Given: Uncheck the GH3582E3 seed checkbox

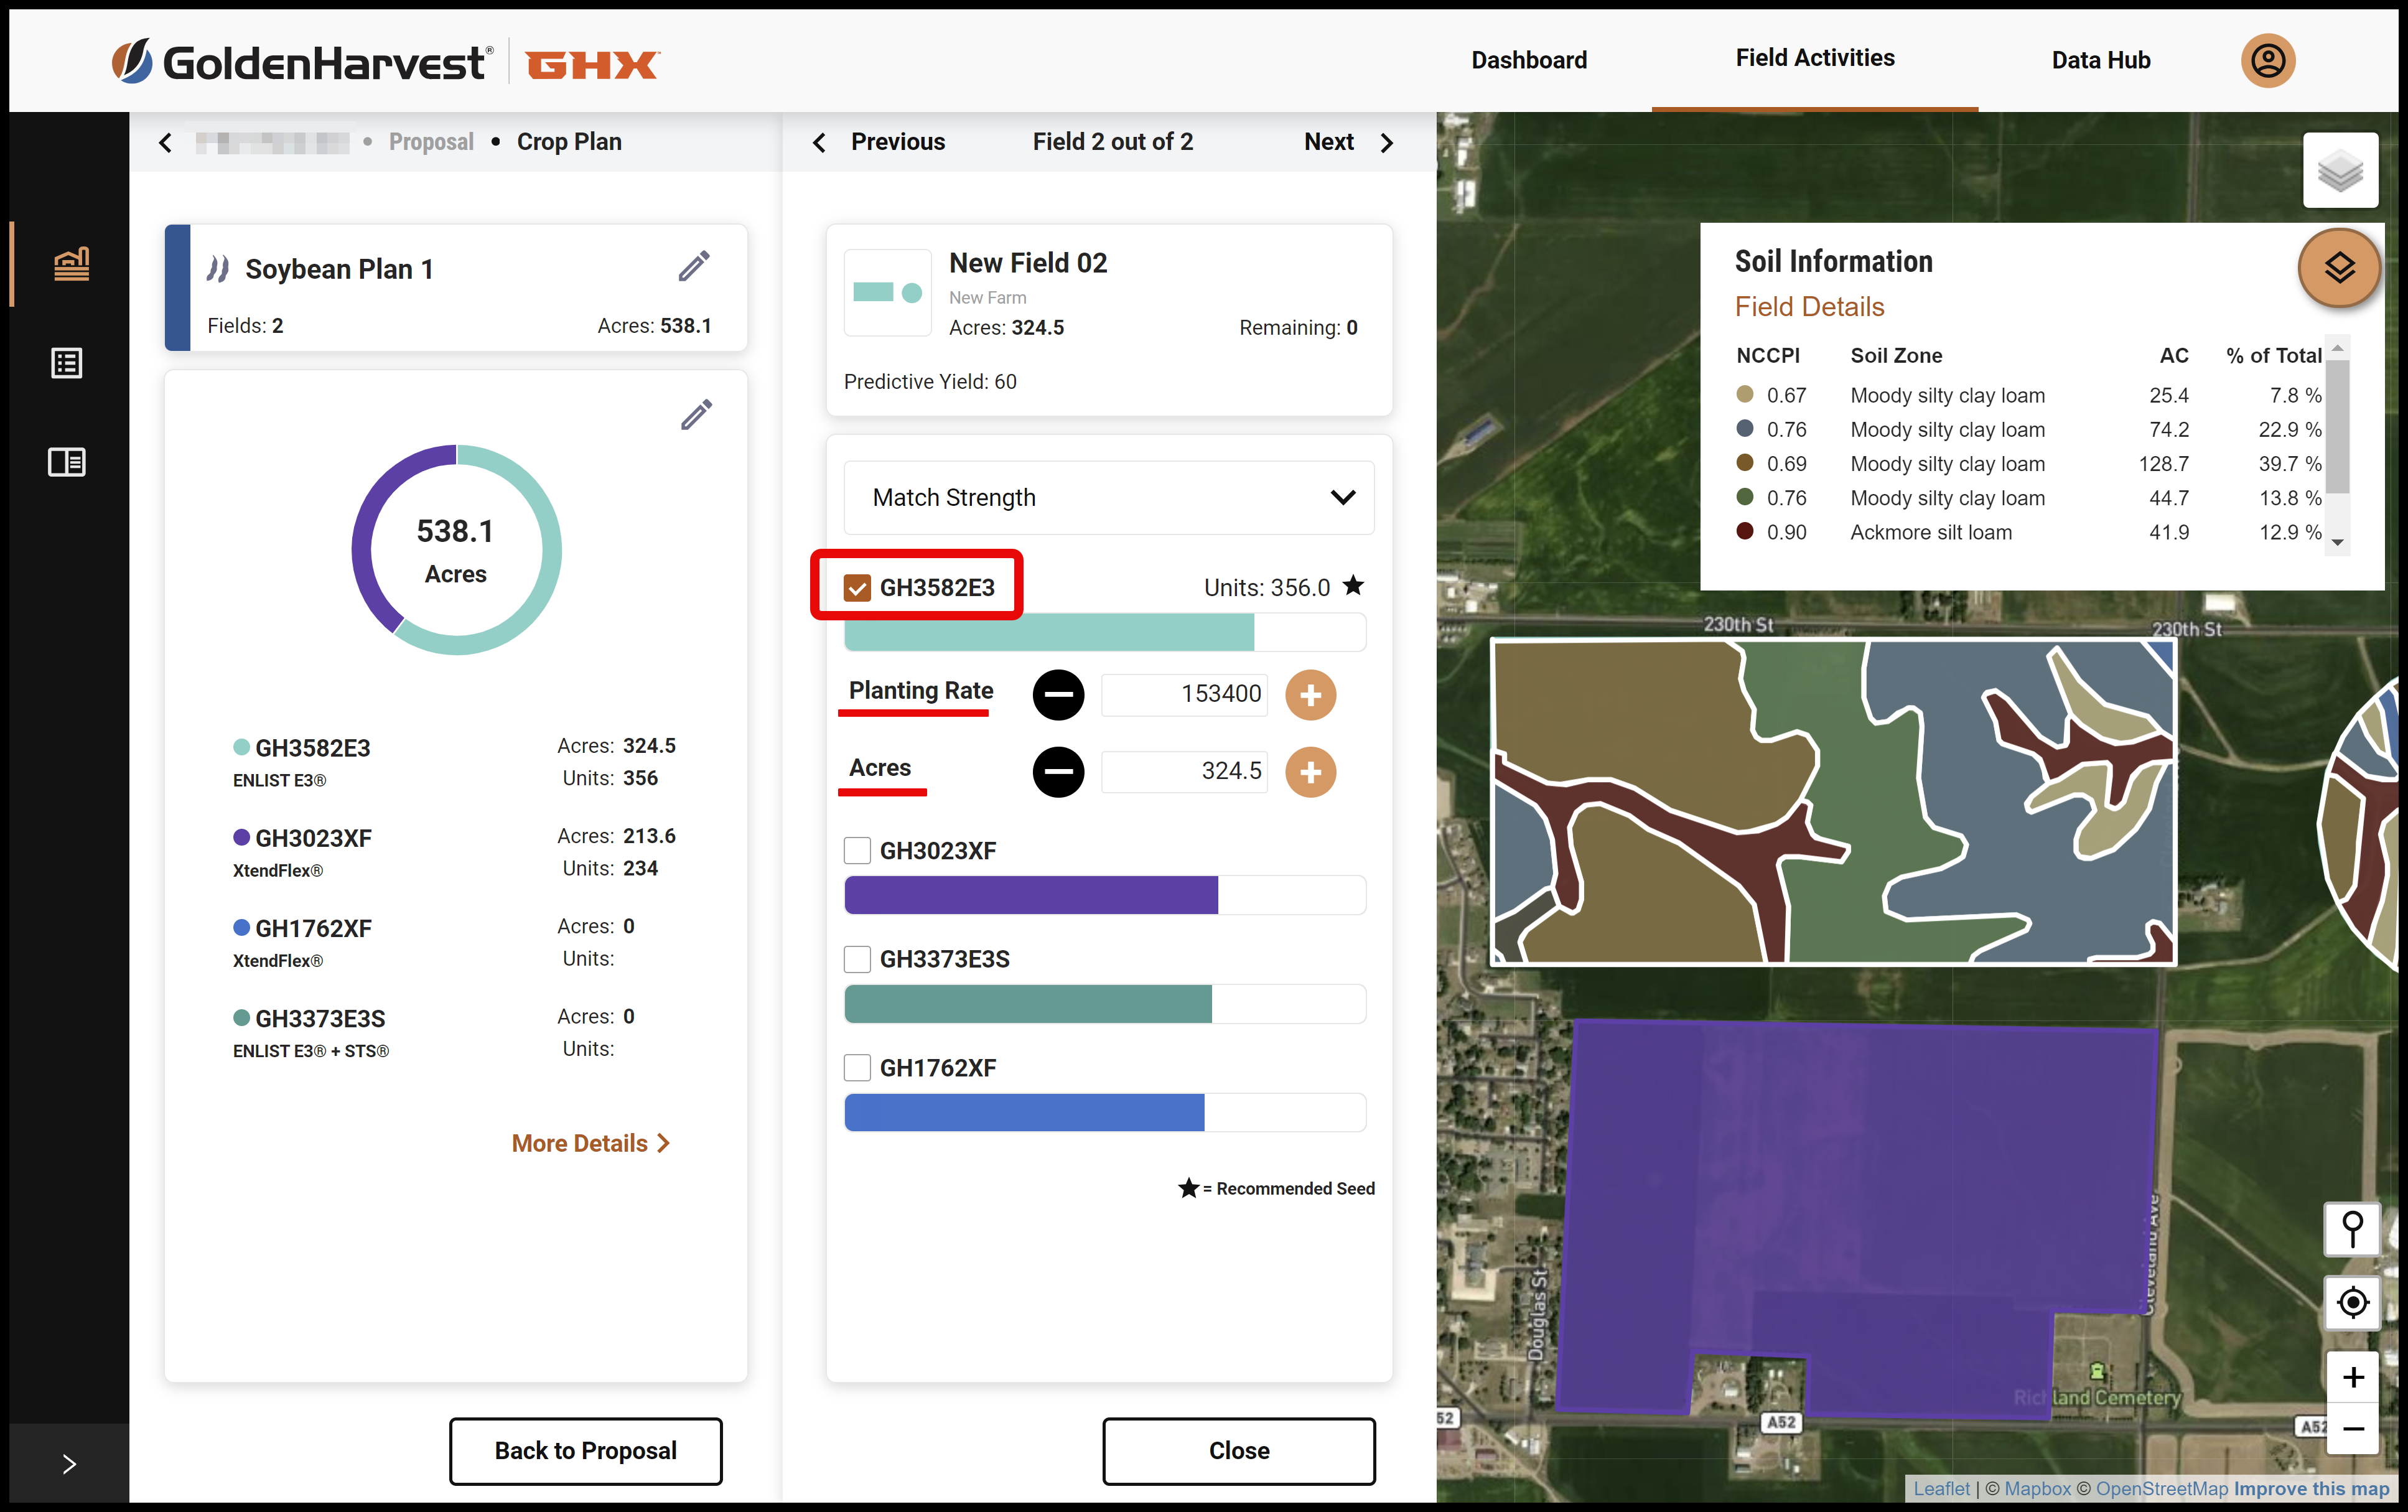Looking at the screenshot, I should (x=857, y=588).
